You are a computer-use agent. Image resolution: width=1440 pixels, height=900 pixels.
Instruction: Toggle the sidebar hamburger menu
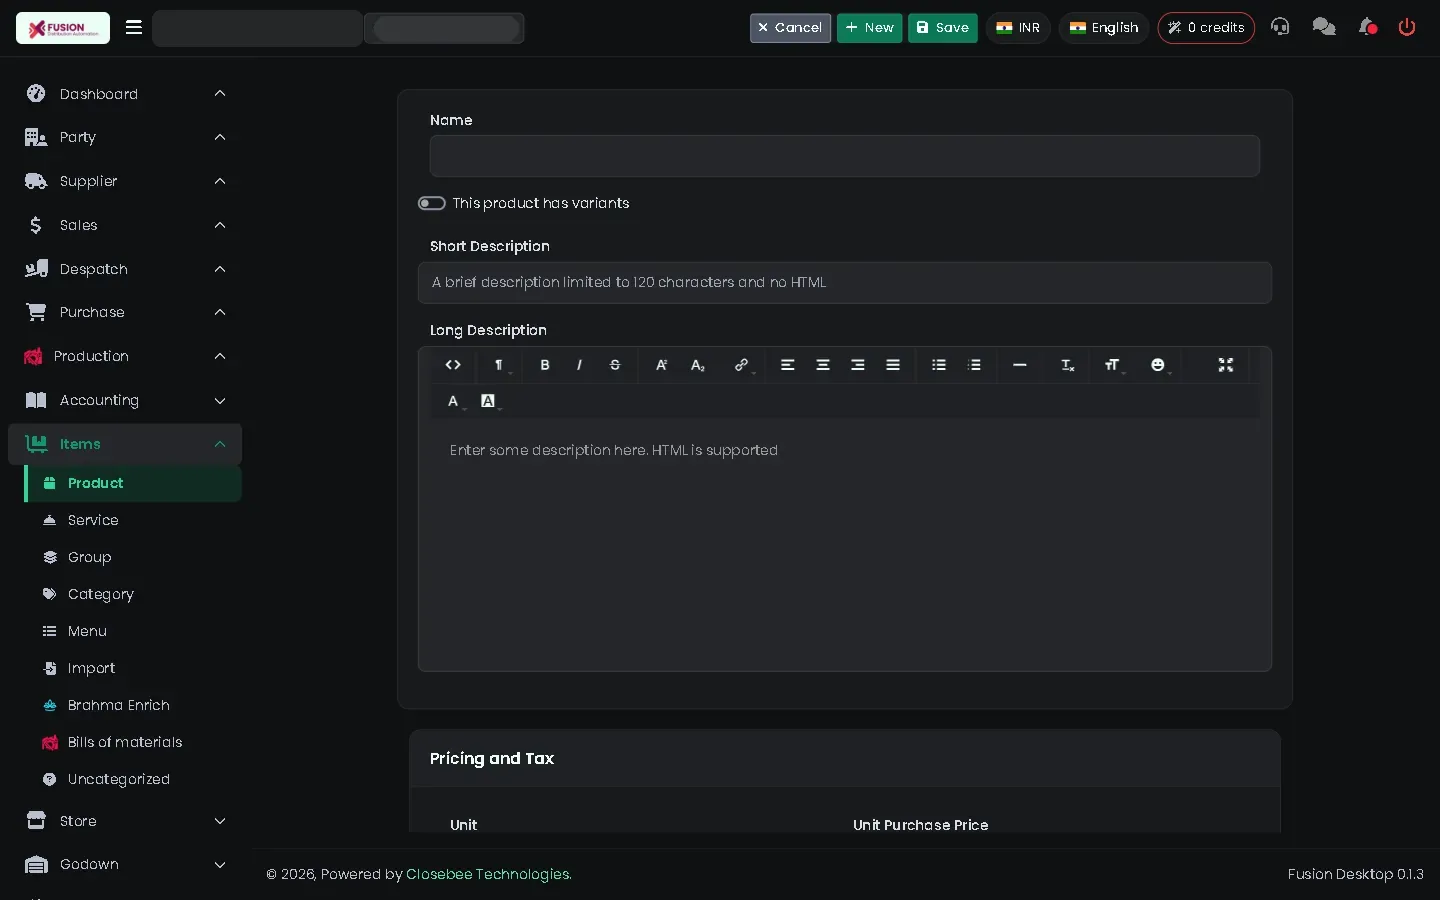point(134,27)
